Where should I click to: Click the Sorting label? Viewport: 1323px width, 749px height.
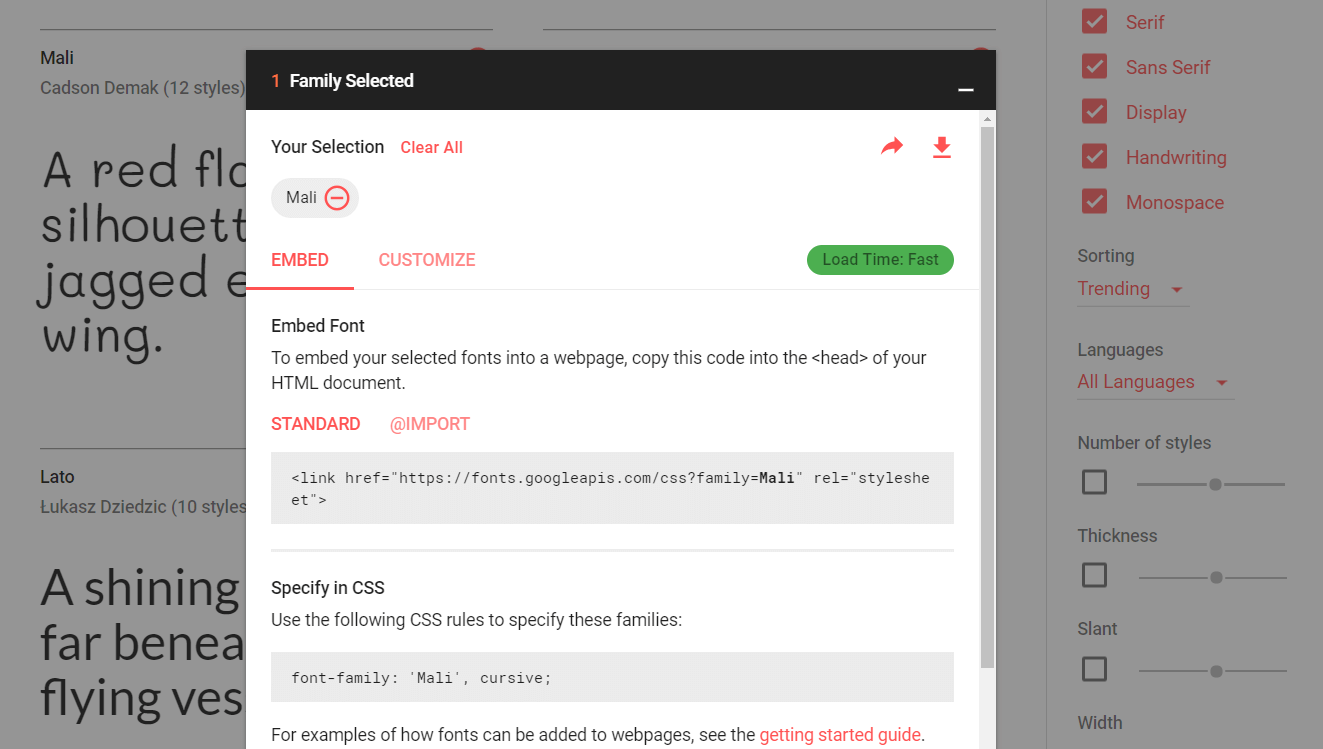click(x=1106, y=256)
